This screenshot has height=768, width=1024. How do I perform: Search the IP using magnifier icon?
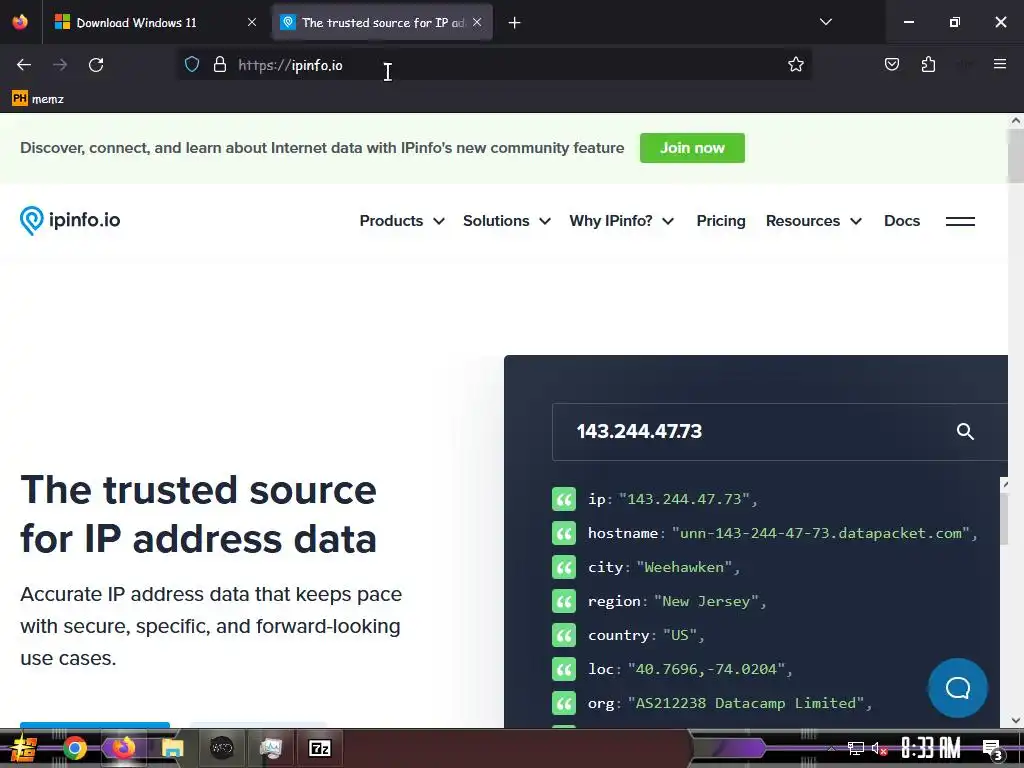coord(965,432)
